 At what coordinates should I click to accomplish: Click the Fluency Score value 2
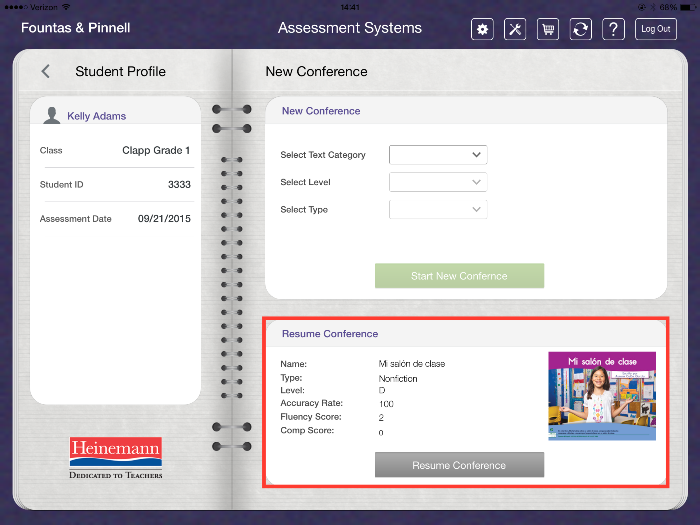381,418
